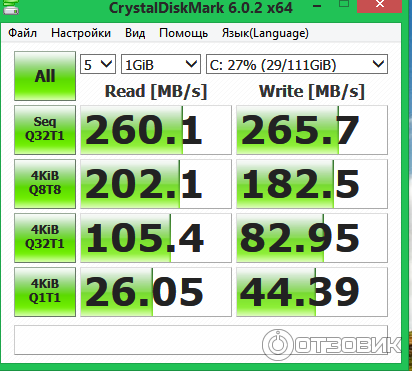The image size is (412, 371).
Task: Start the Seq Q32T1 test
Action: (45, 130)
